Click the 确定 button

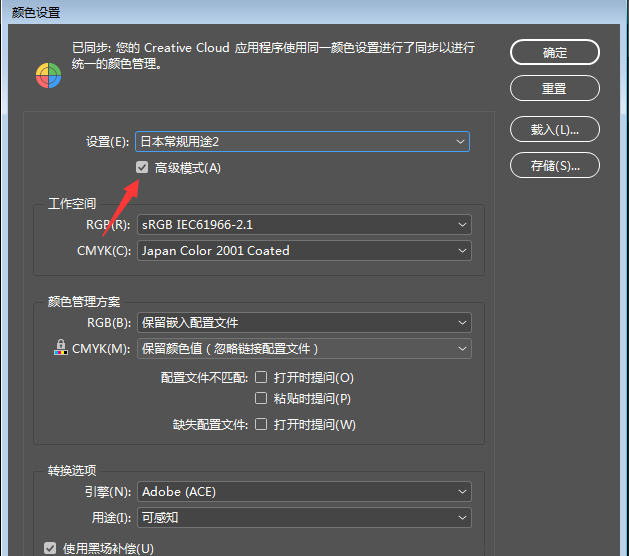pos(555,52)
